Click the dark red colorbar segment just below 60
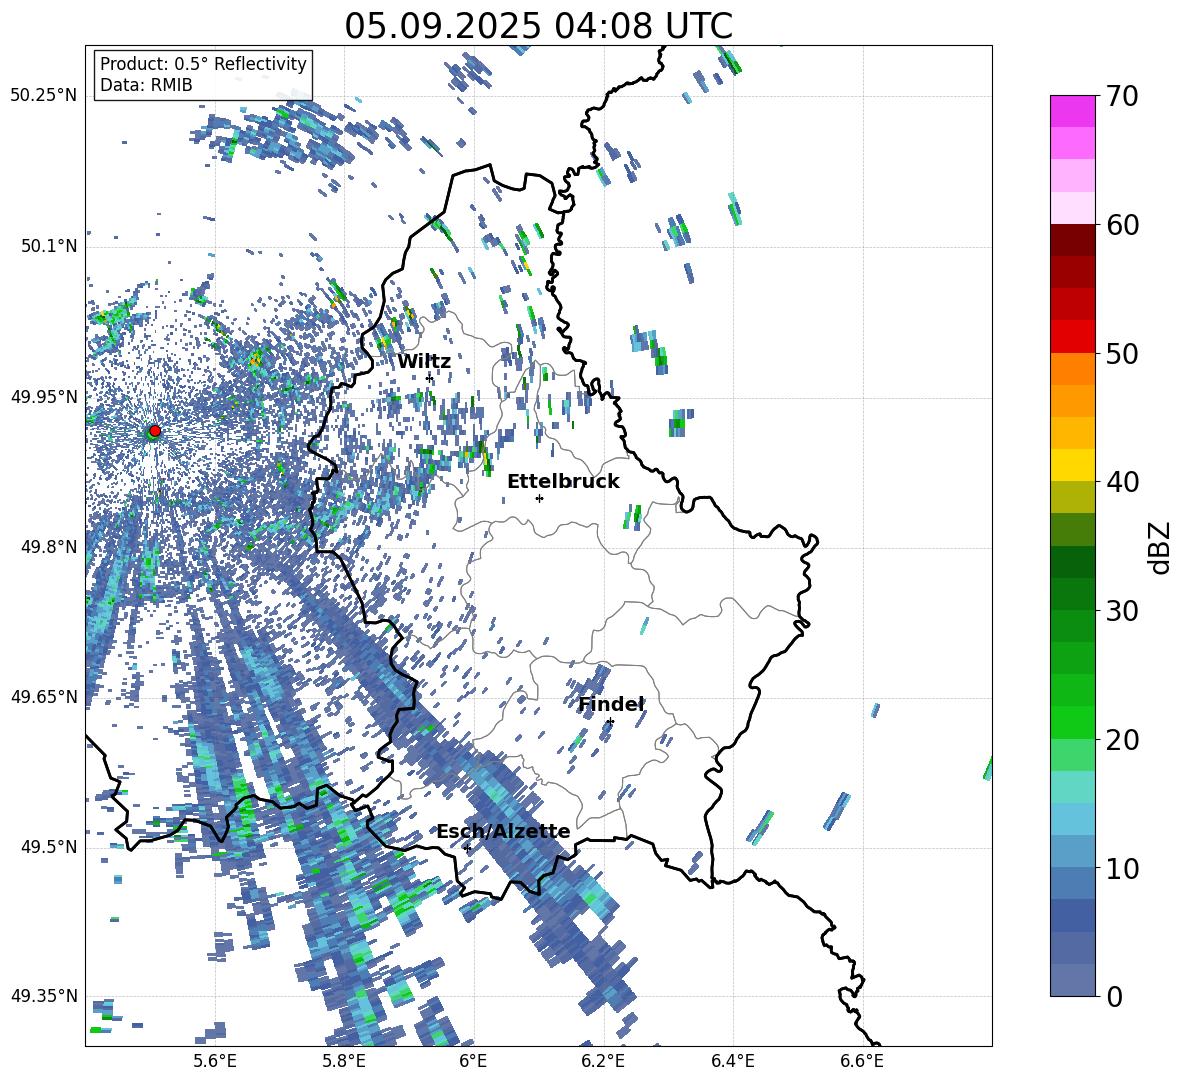 [1072, 240]
